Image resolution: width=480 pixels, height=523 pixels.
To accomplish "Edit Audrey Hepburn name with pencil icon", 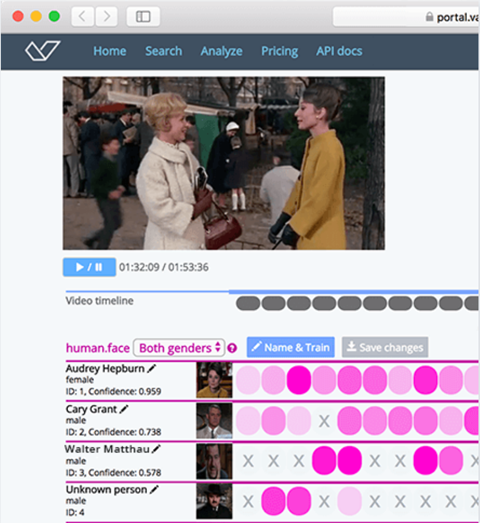I will [x=152, y=368].
